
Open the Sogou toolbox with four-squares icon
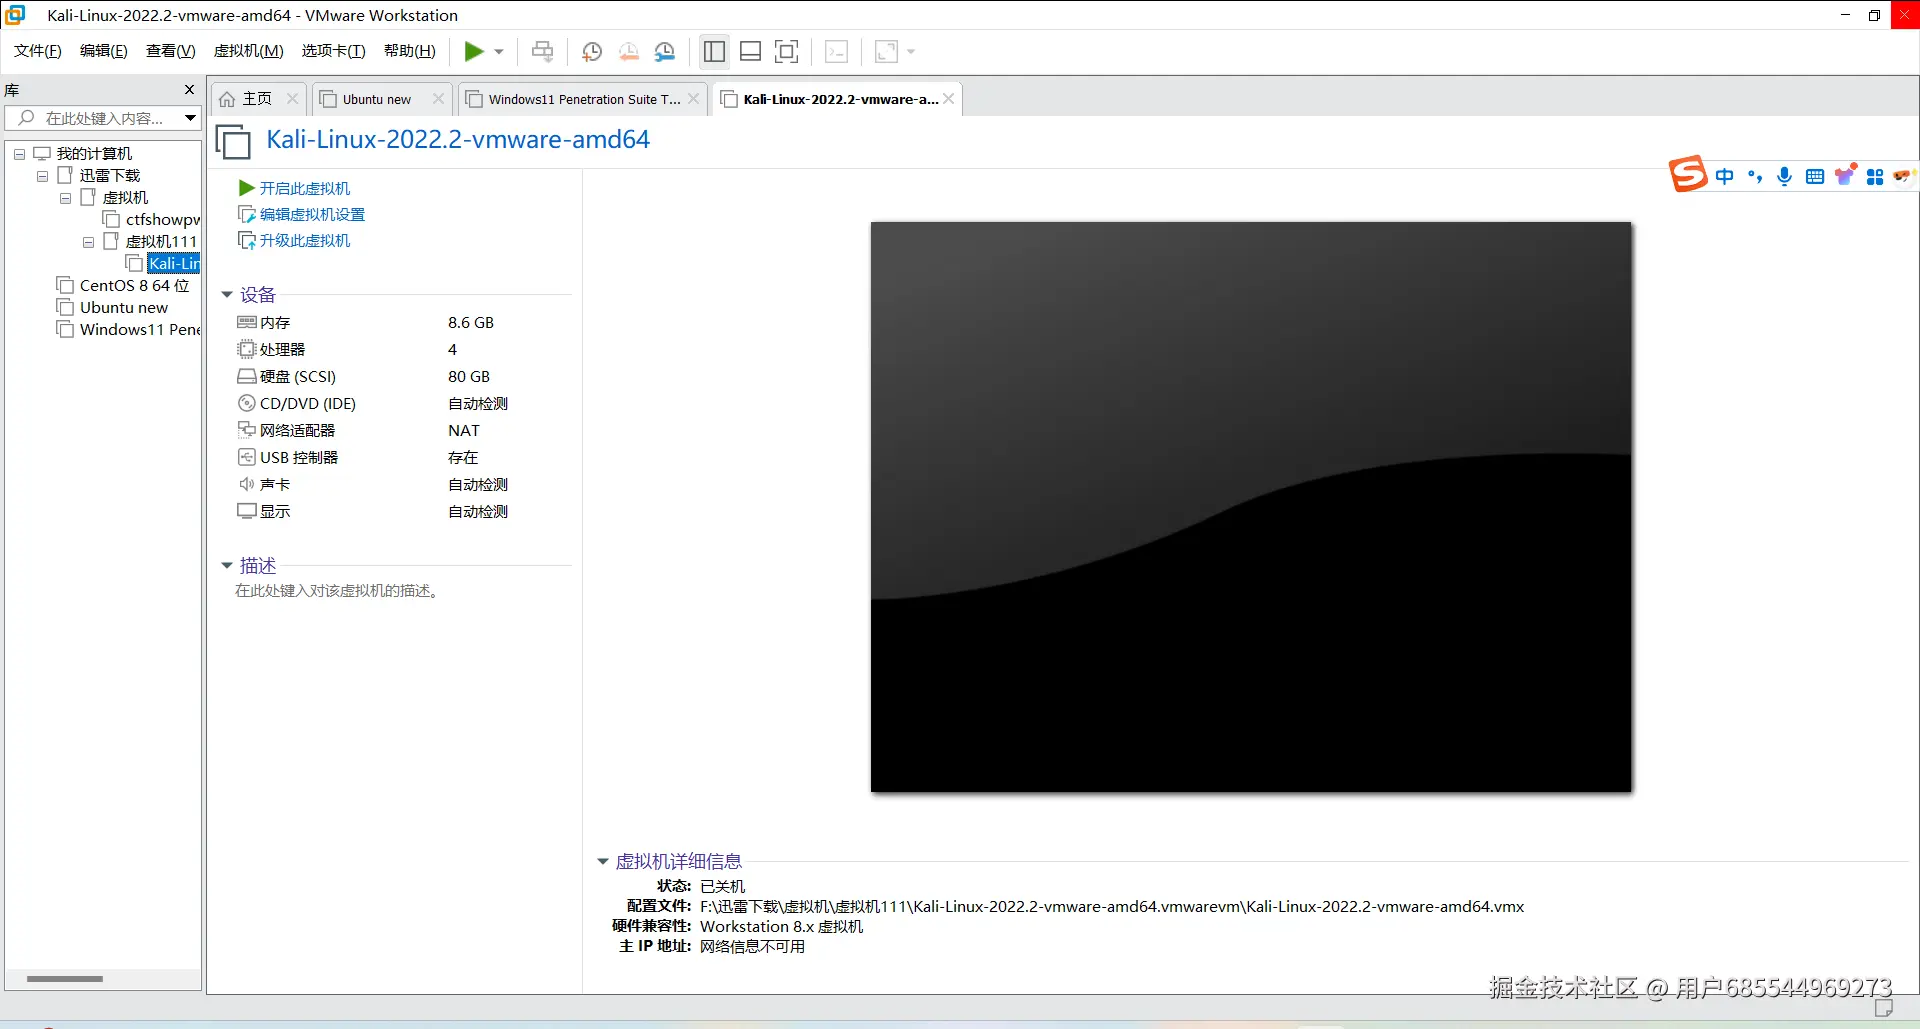(1875, 176)
